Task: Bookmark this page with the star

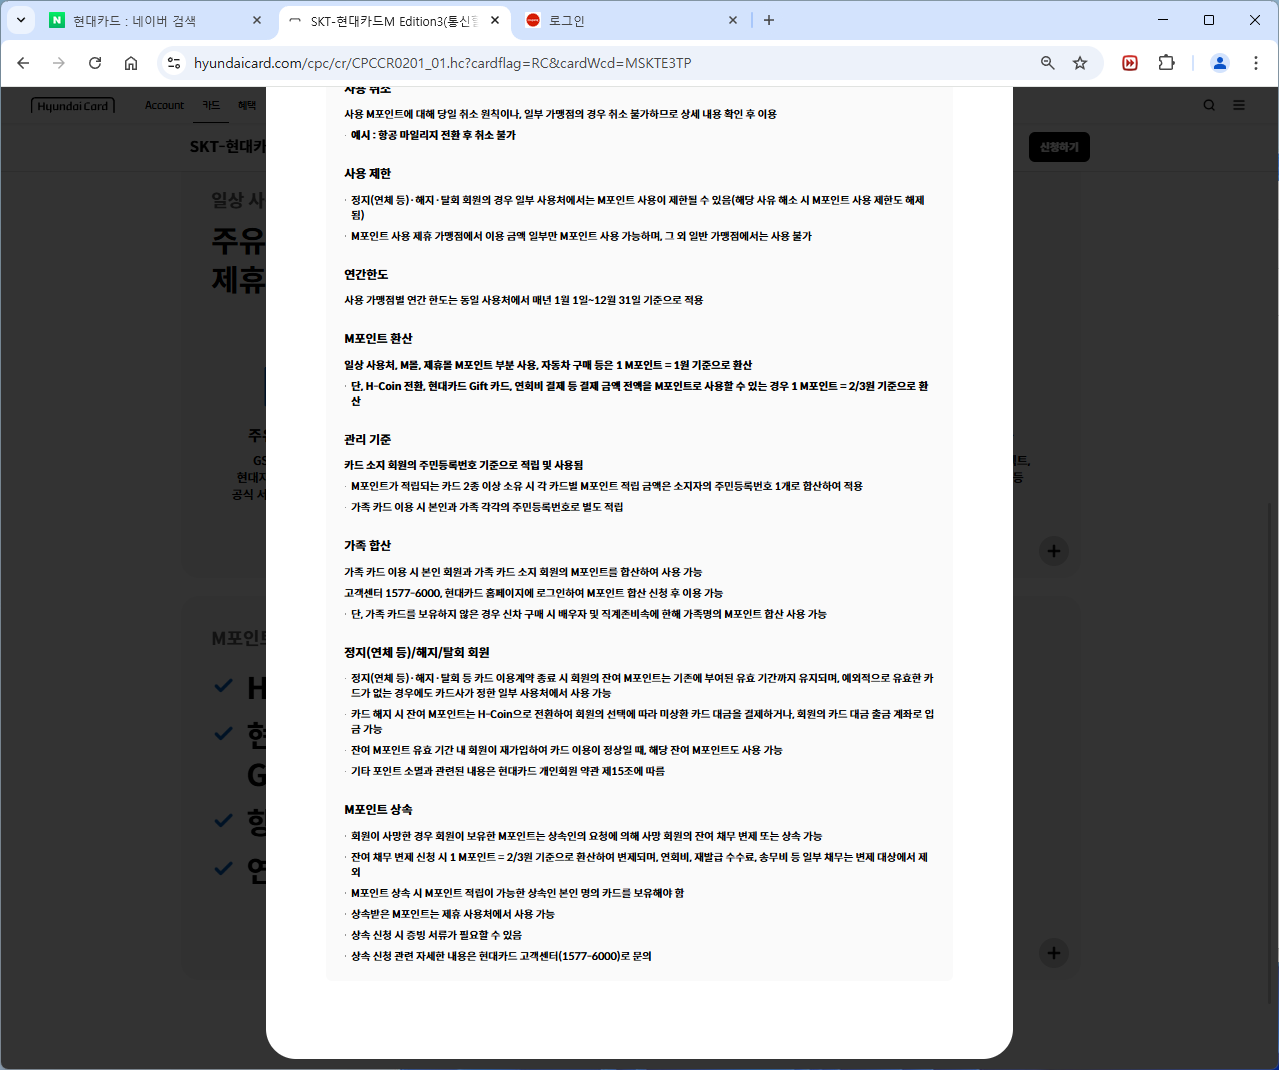Action: point(1080,63)
